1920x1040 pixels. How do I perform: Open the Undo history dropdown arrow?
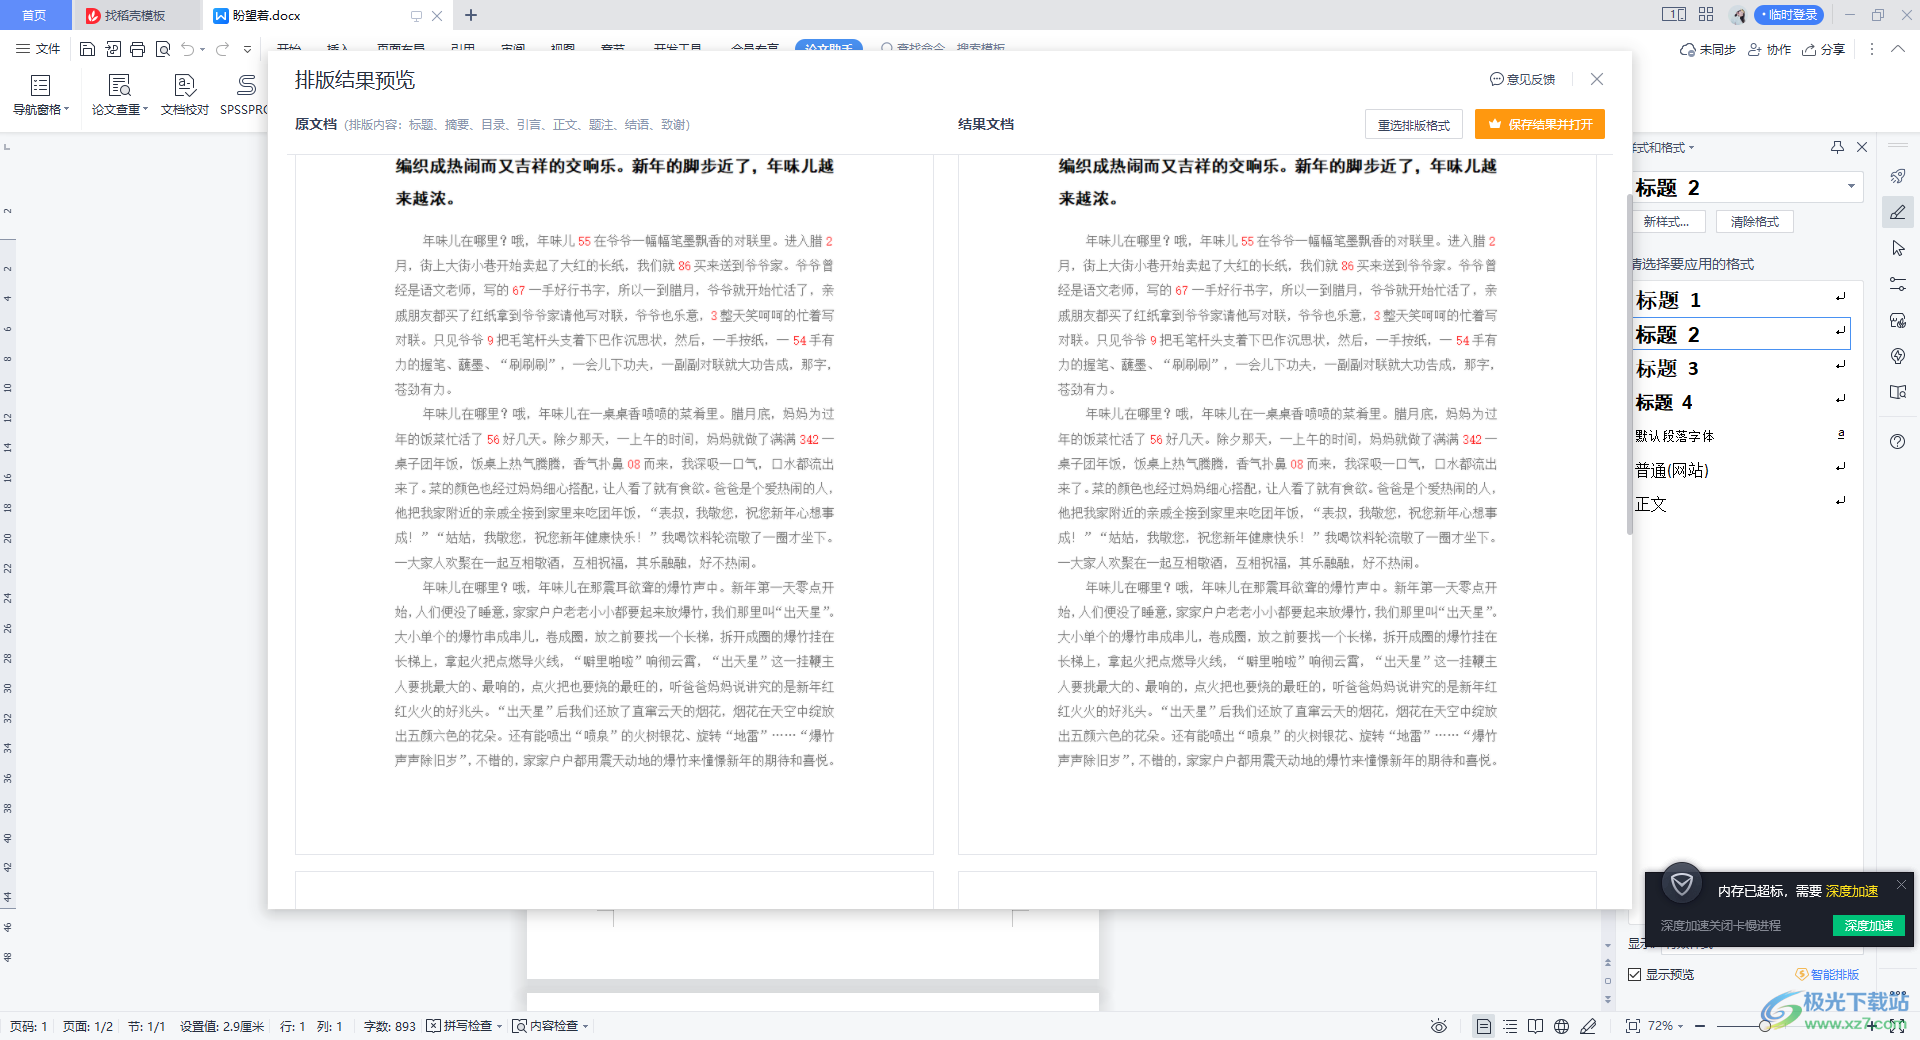[x=203, y=49]
